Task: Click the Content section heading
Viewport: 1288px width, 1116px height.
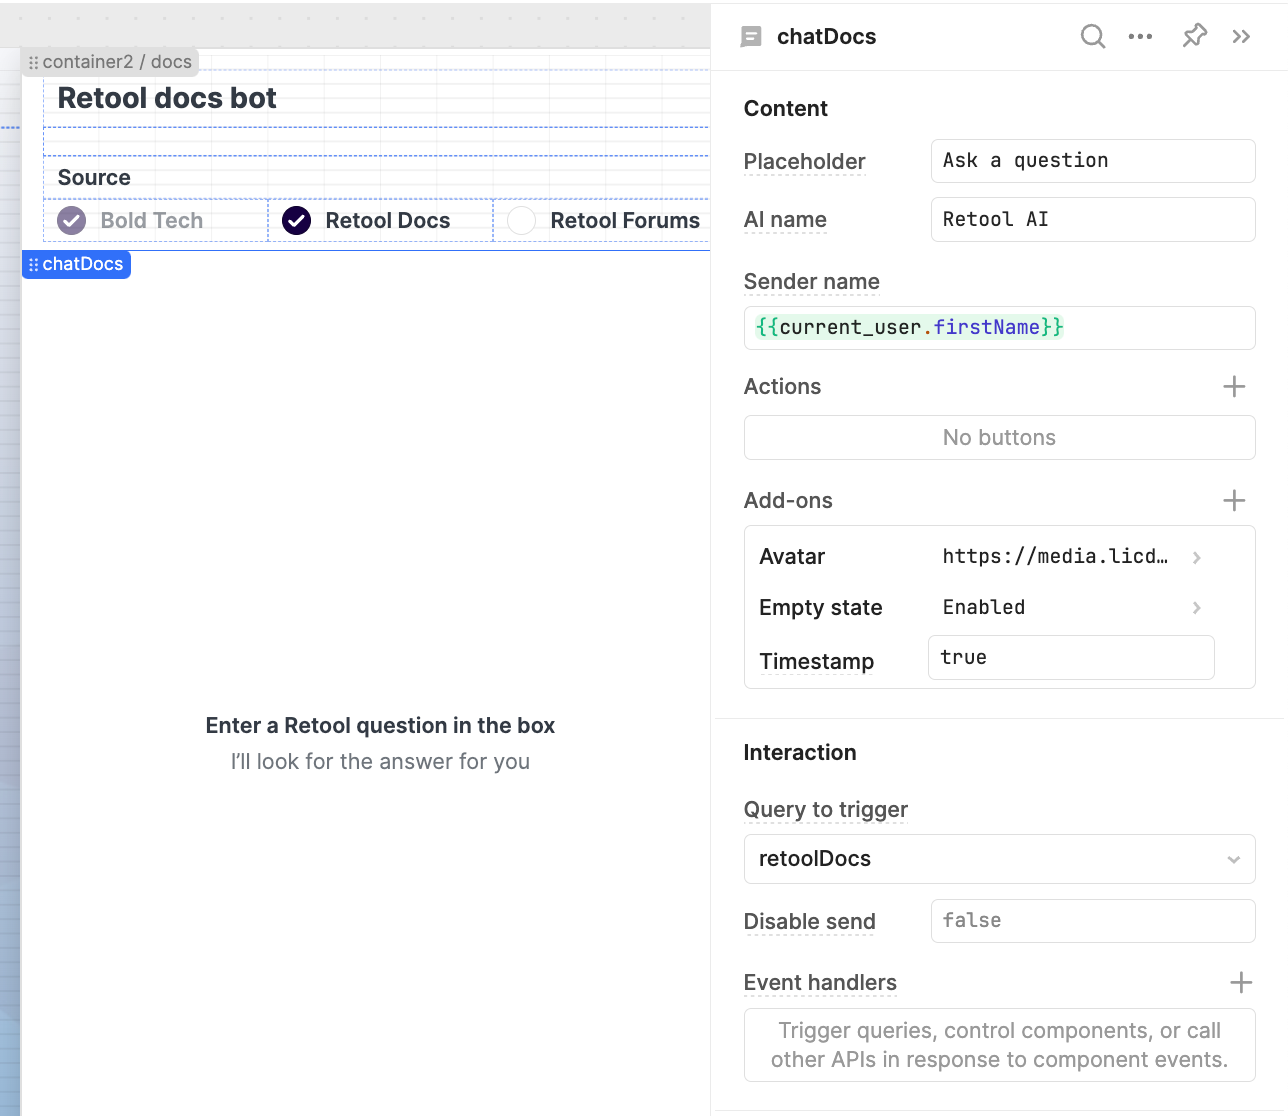Action: [785, 109]
